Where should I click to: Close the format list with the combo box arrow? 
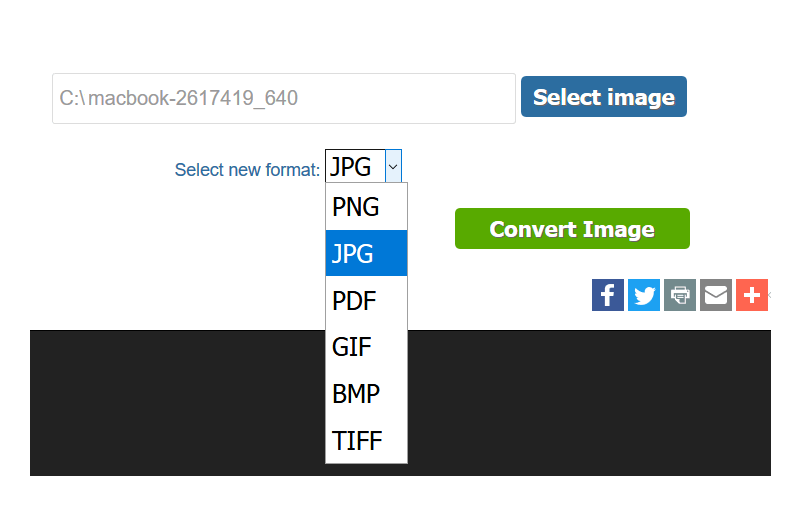click(x=393, y=166)
